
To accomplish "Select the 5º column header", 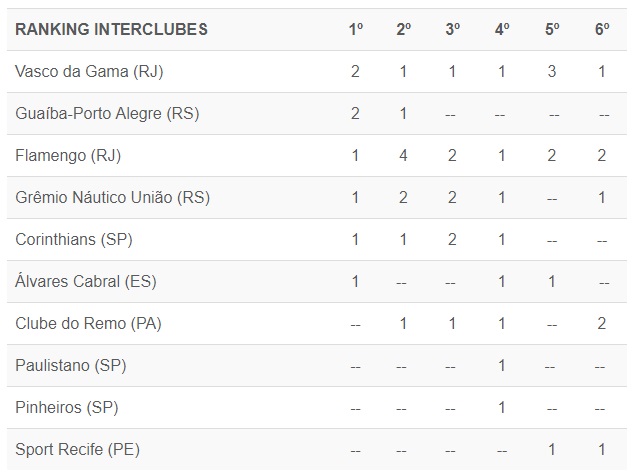I will click(552, 29).
